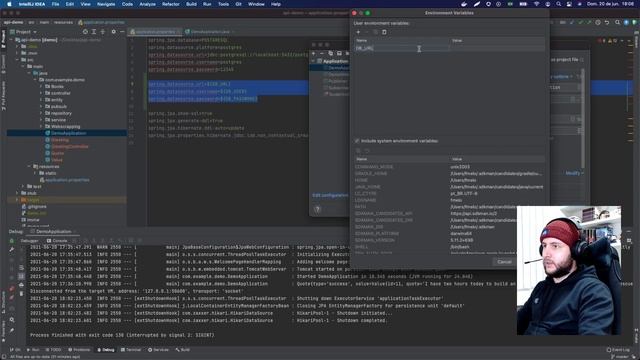Click the Apple menu icon

tap(9, 4)
